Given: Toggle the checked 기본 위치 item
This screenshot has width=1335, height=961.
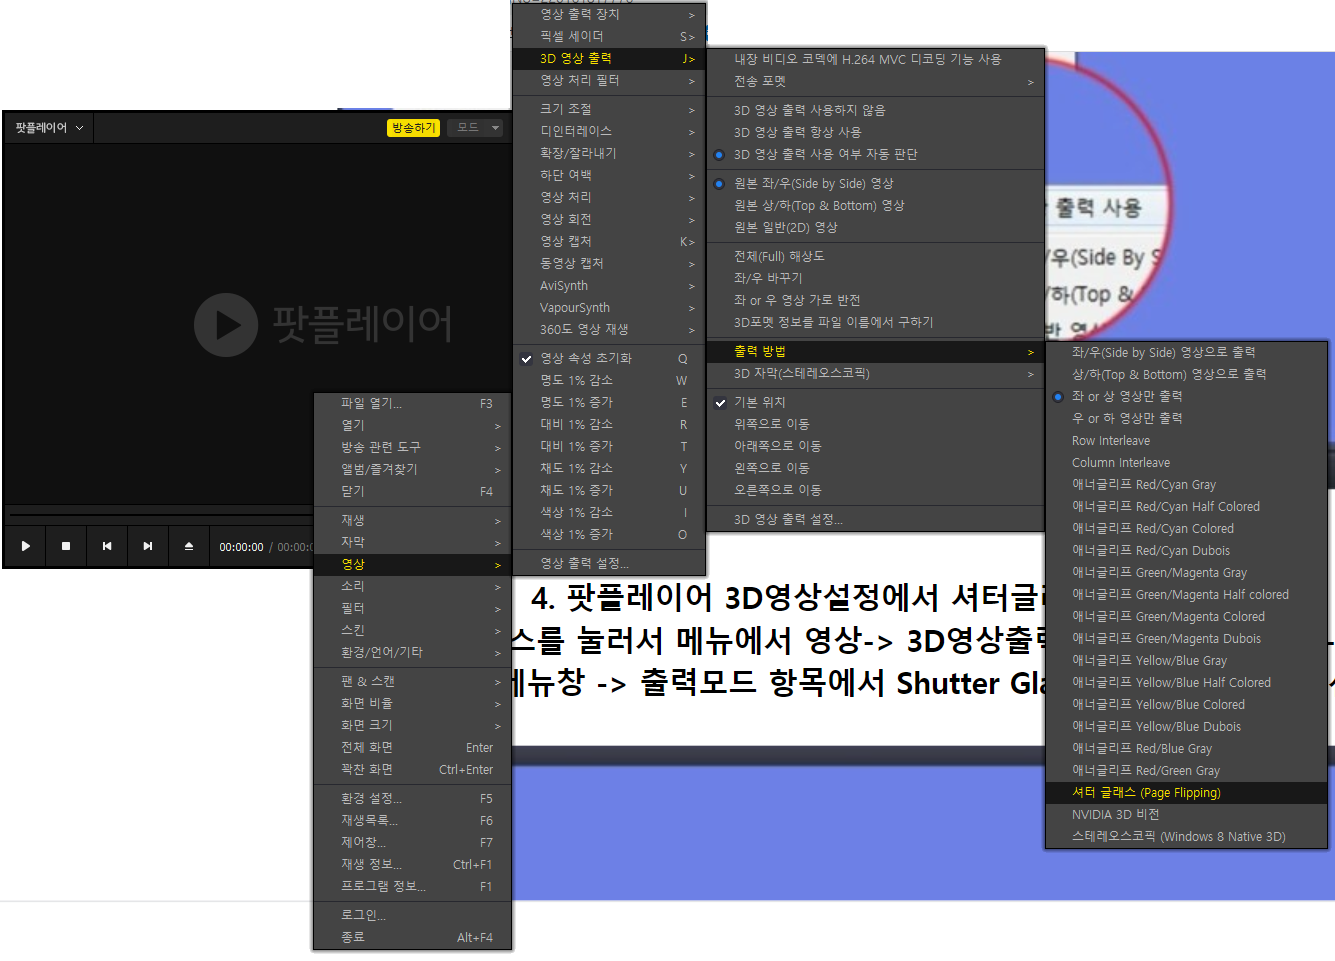Looking at the screenshot, I should point(875,403).
